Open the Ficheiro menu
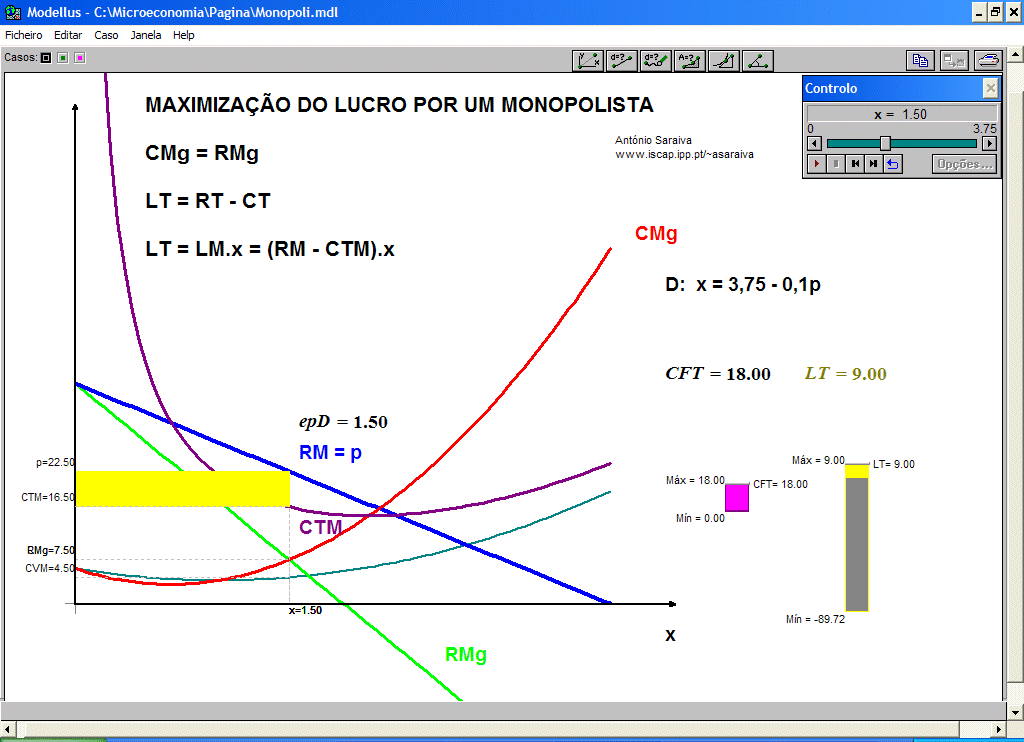This screenshot has width=1024, height=742. click(24, 35)
